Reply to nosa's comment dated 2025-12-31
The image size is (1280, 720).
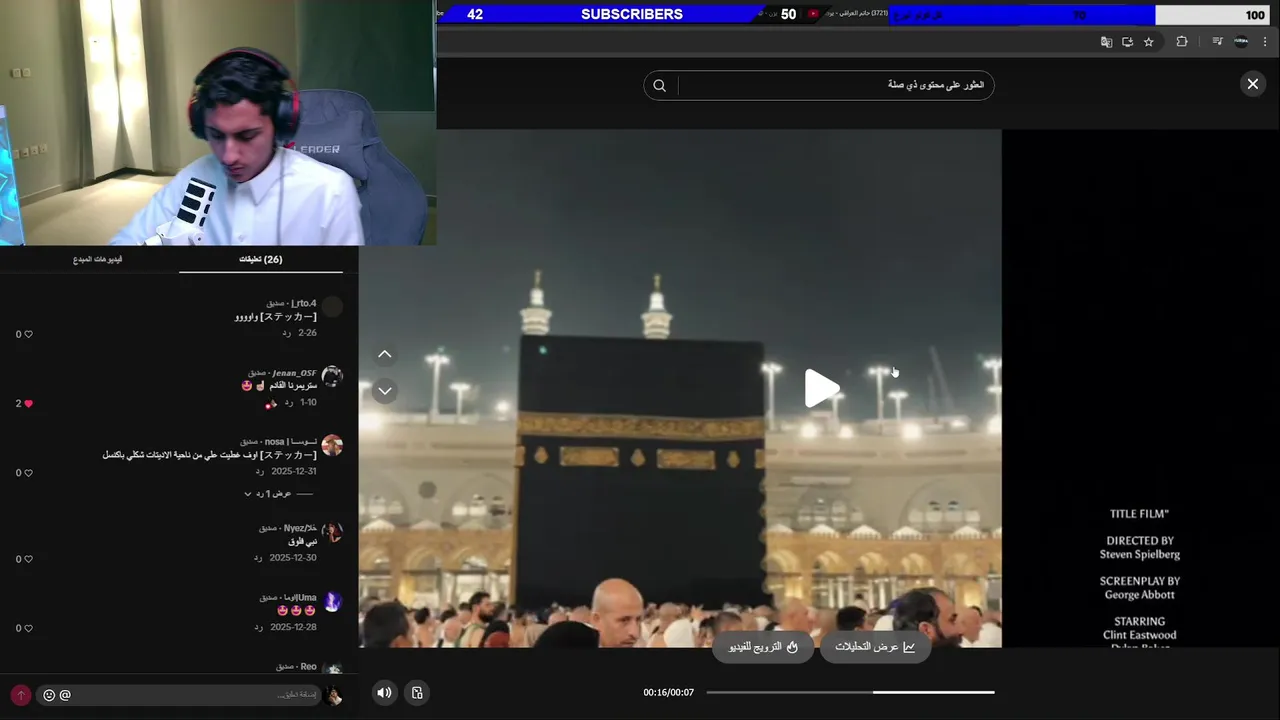(x=259, y=471)
